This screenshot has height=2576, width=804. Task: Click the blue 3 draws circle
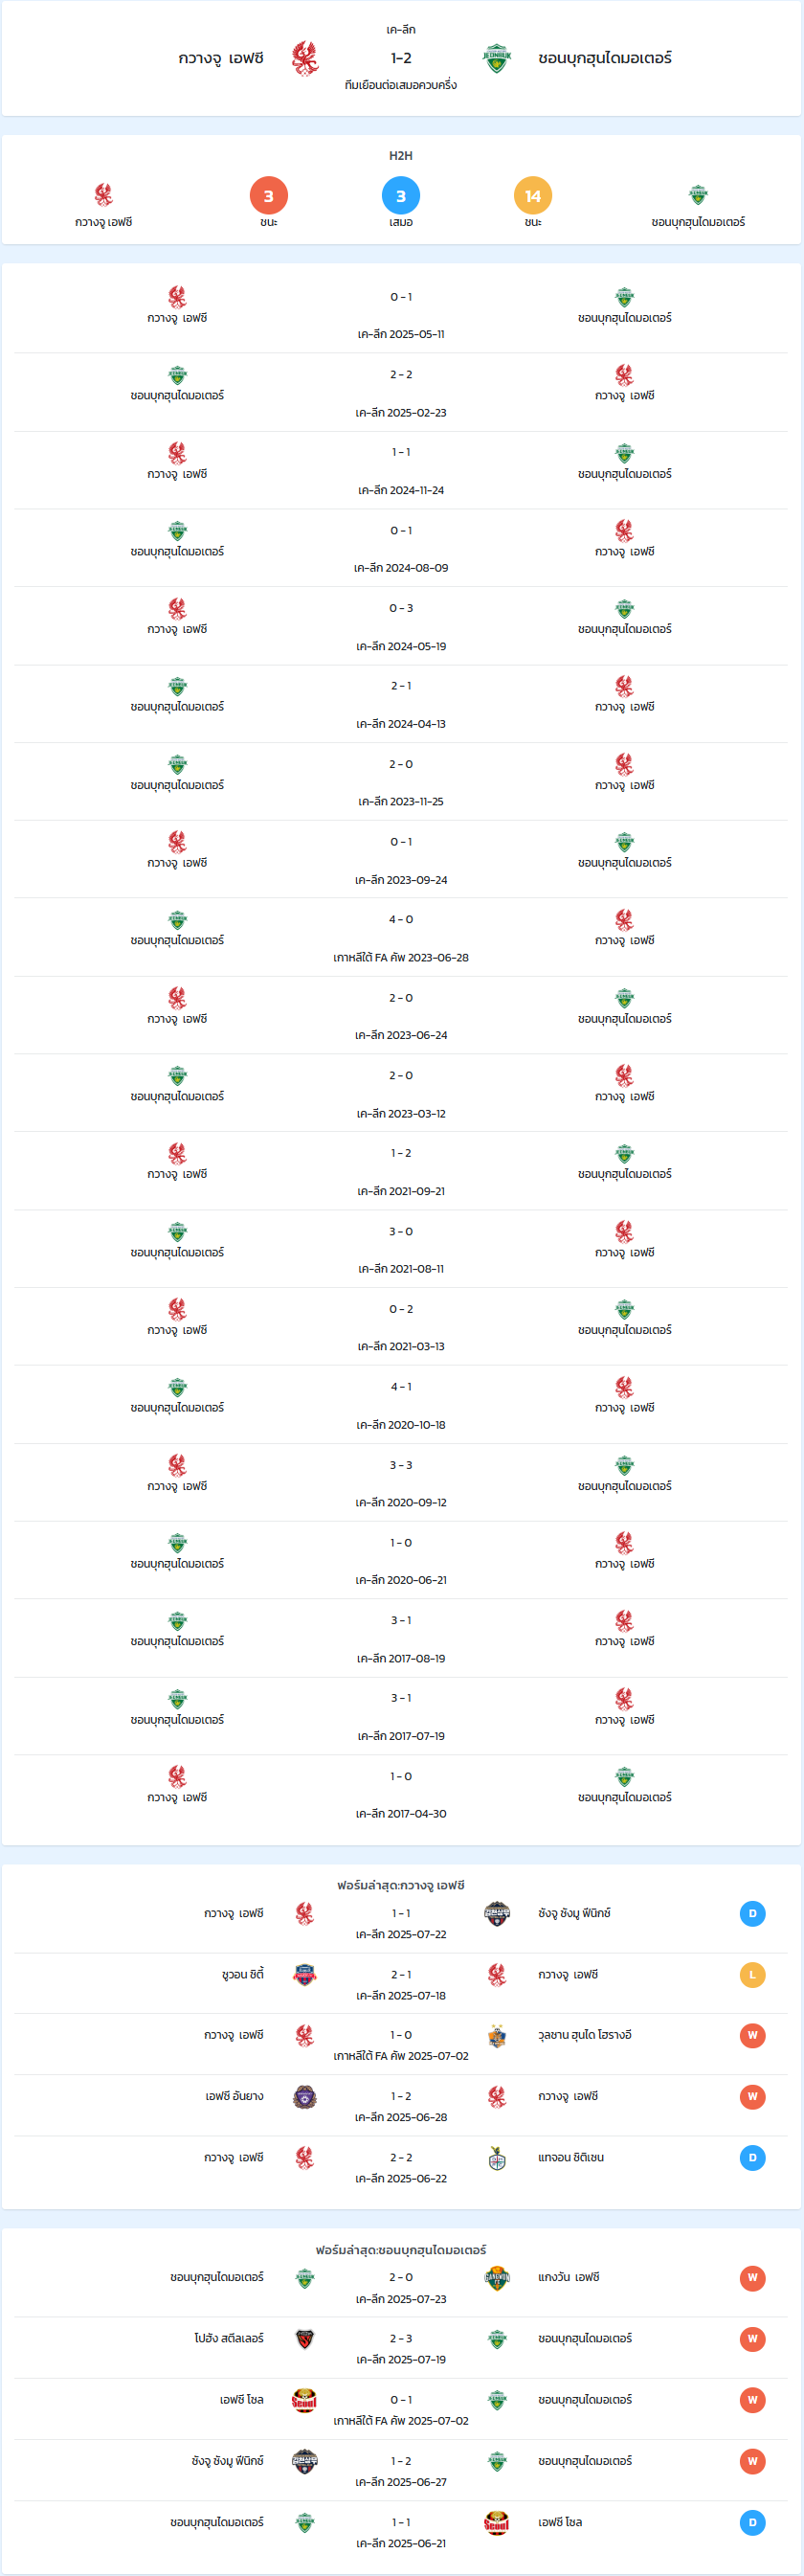tap(401, 196)
